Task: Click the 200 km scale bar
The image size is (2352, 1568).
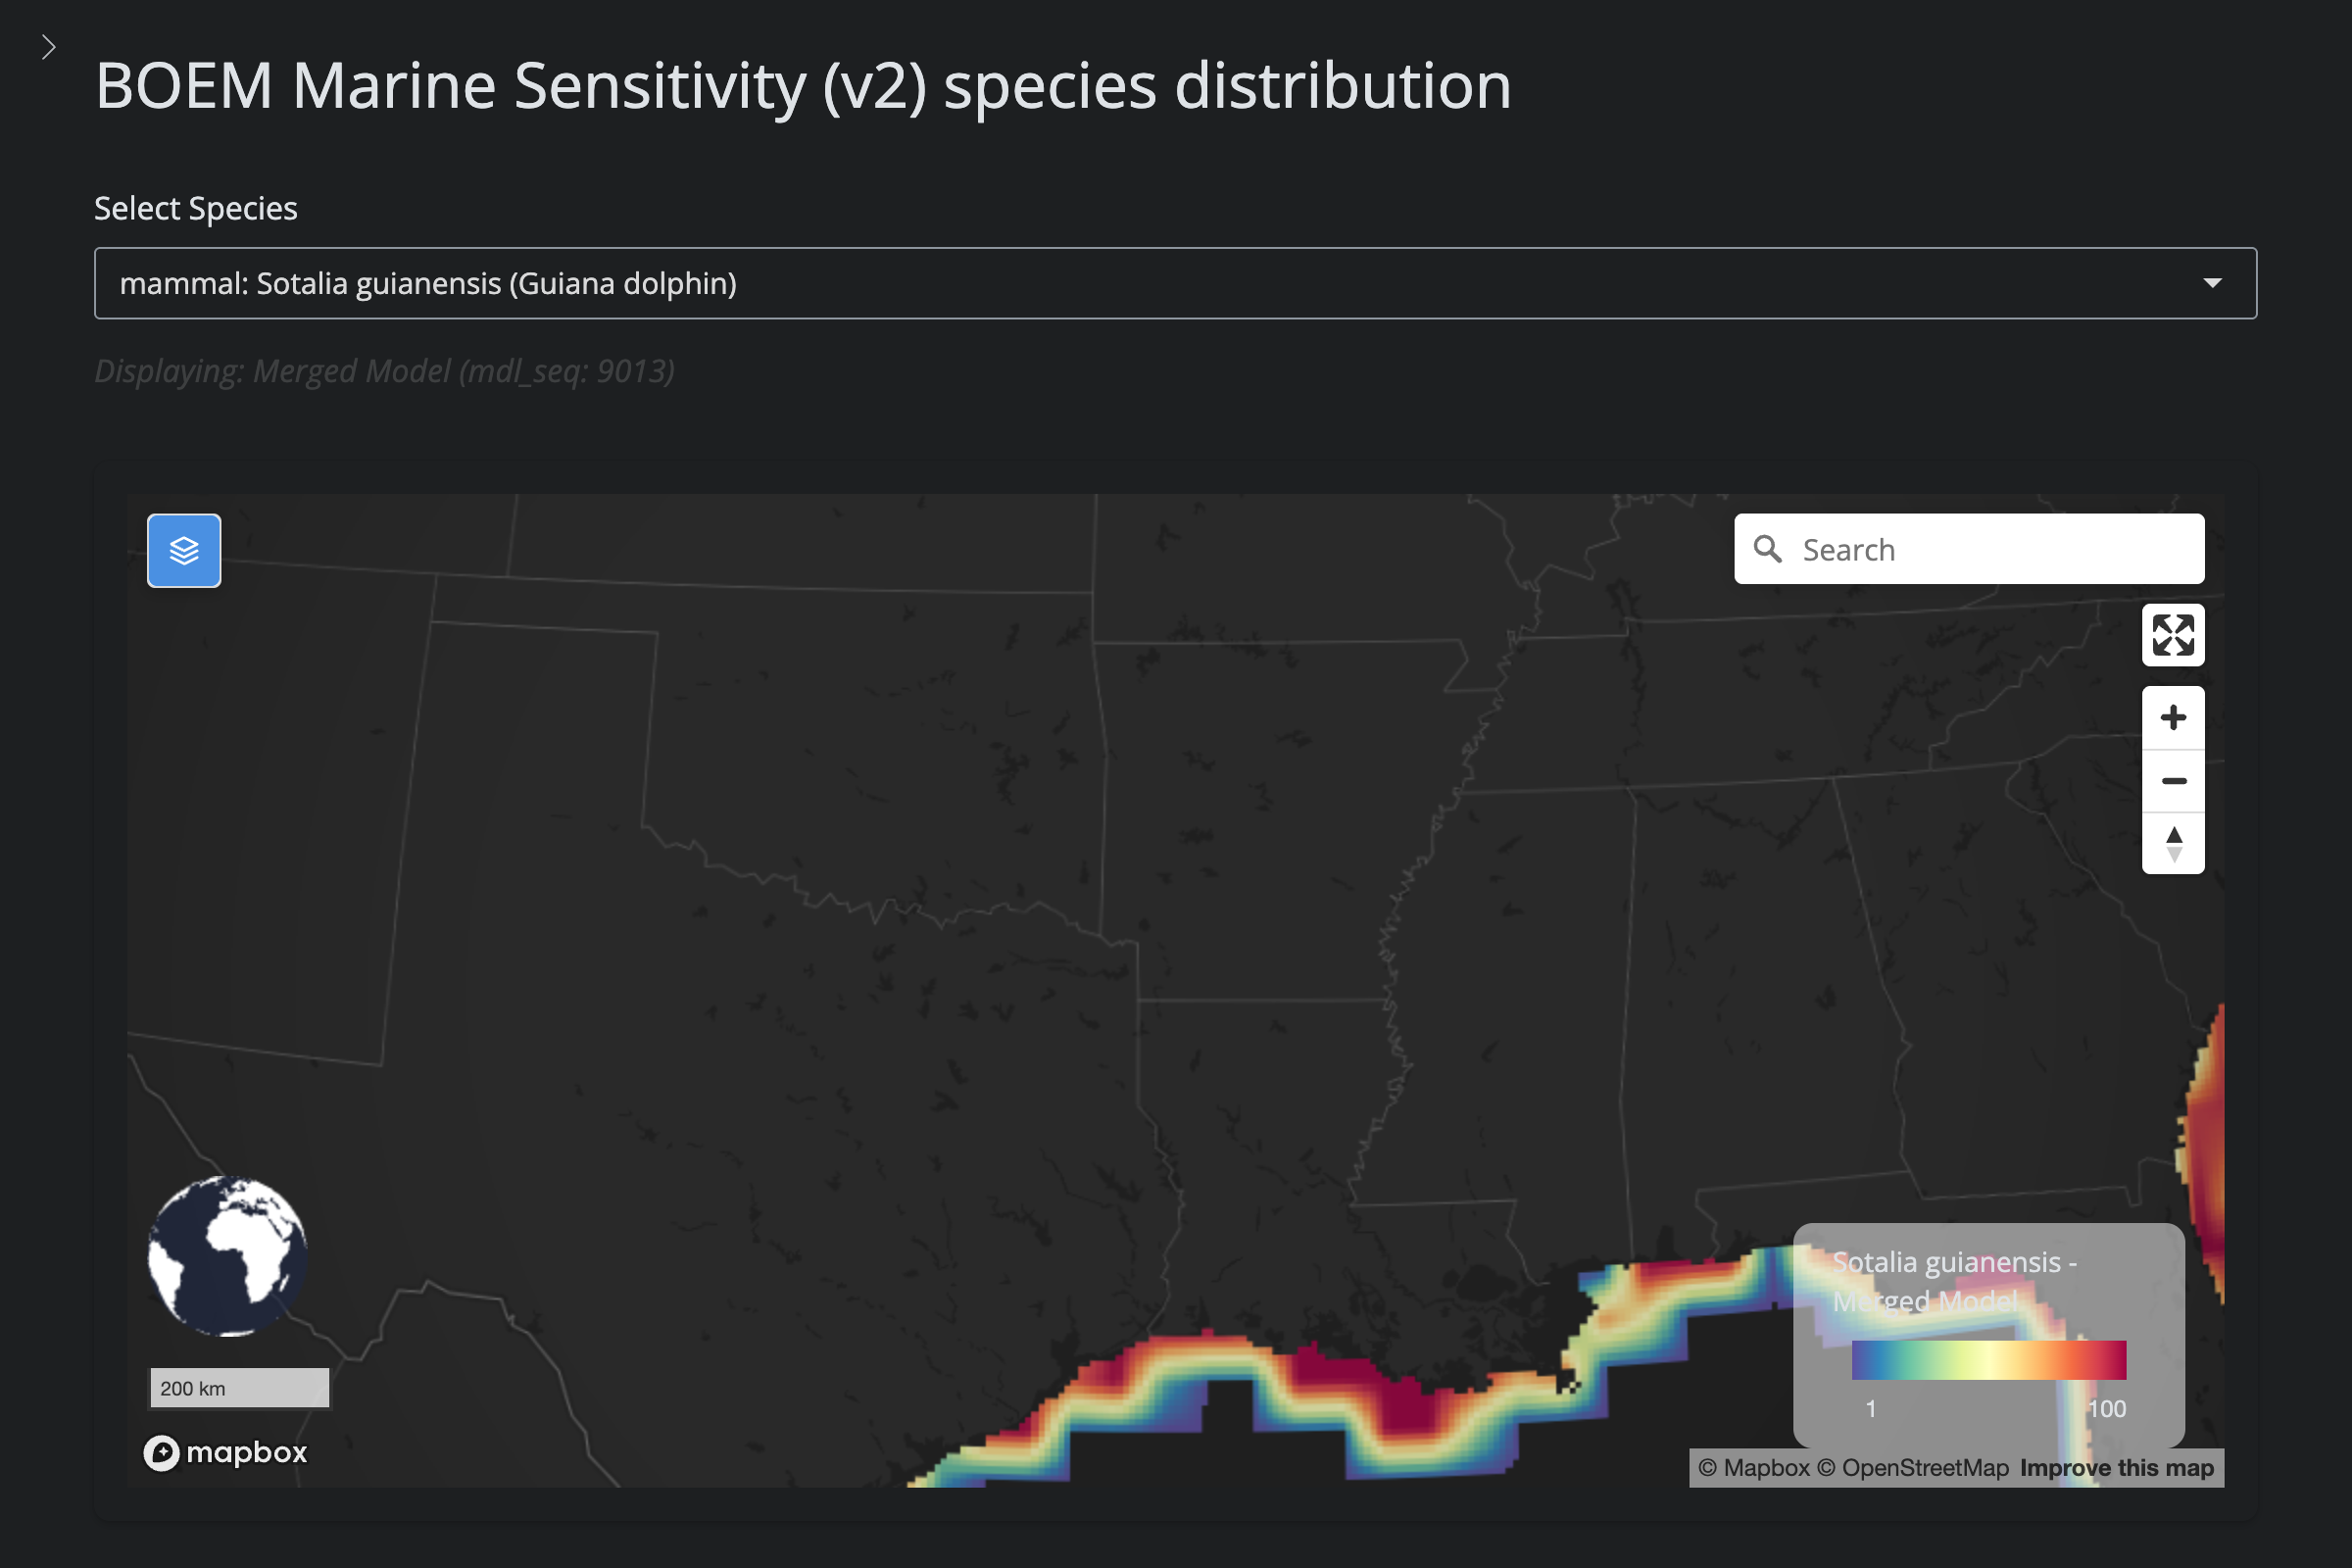Action: [x=239, y=1388]
